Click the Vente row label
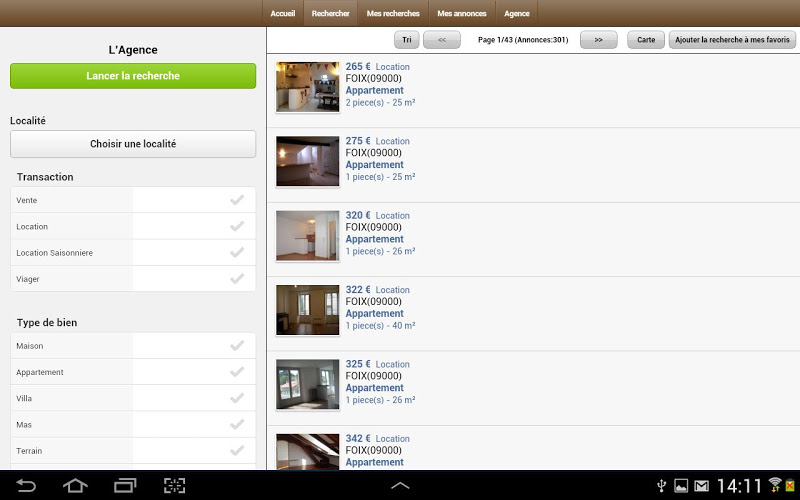The height and width of the screenshot is (500, 800). point(27,201)
